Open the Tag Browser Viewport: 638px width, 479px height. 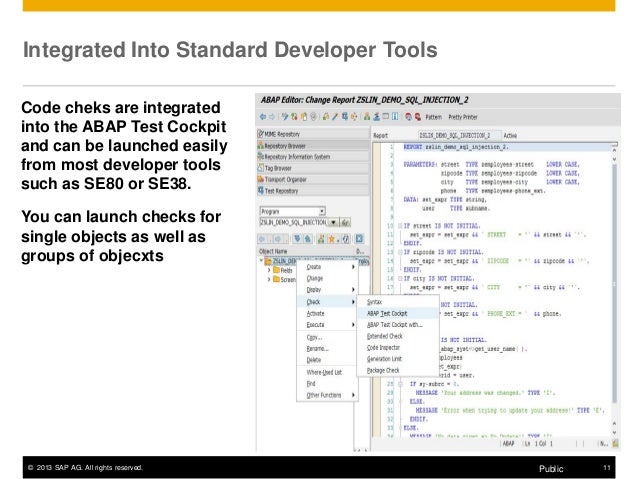pos(313,168)
